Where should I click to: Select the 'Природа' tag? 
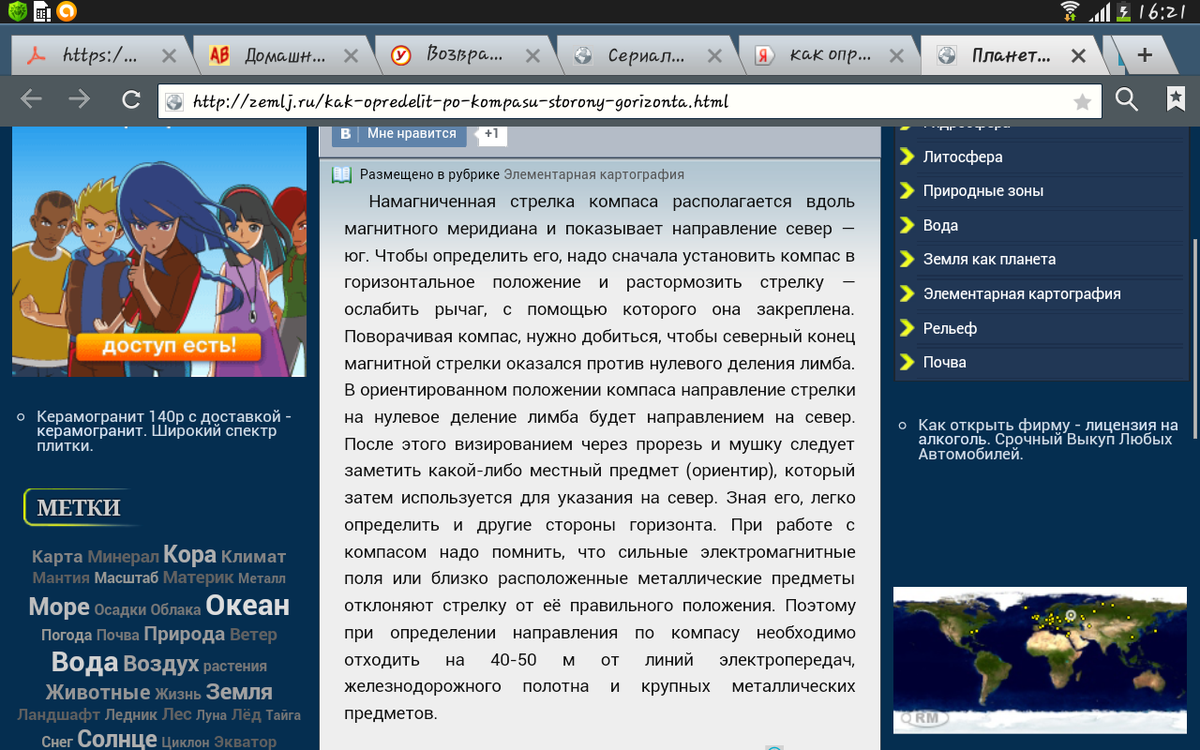(184, 634)
